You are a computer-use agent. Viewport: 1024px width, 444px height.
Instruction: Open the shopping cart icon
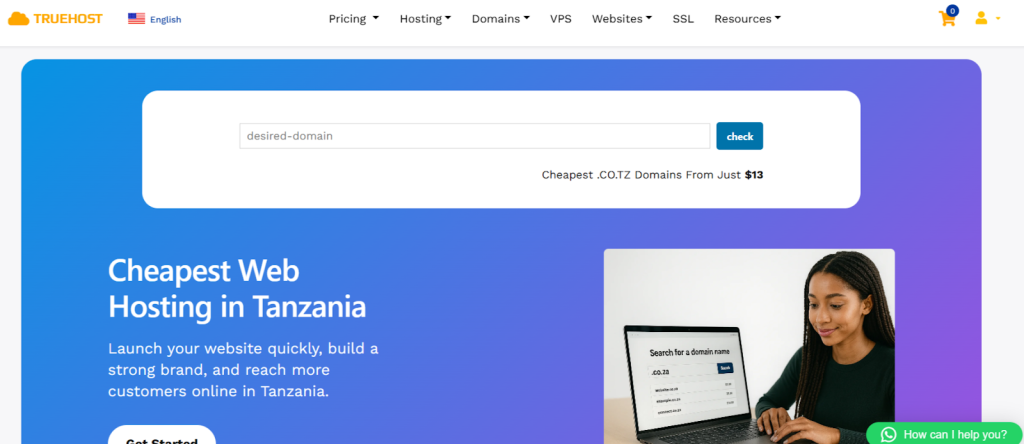[946, 19]
